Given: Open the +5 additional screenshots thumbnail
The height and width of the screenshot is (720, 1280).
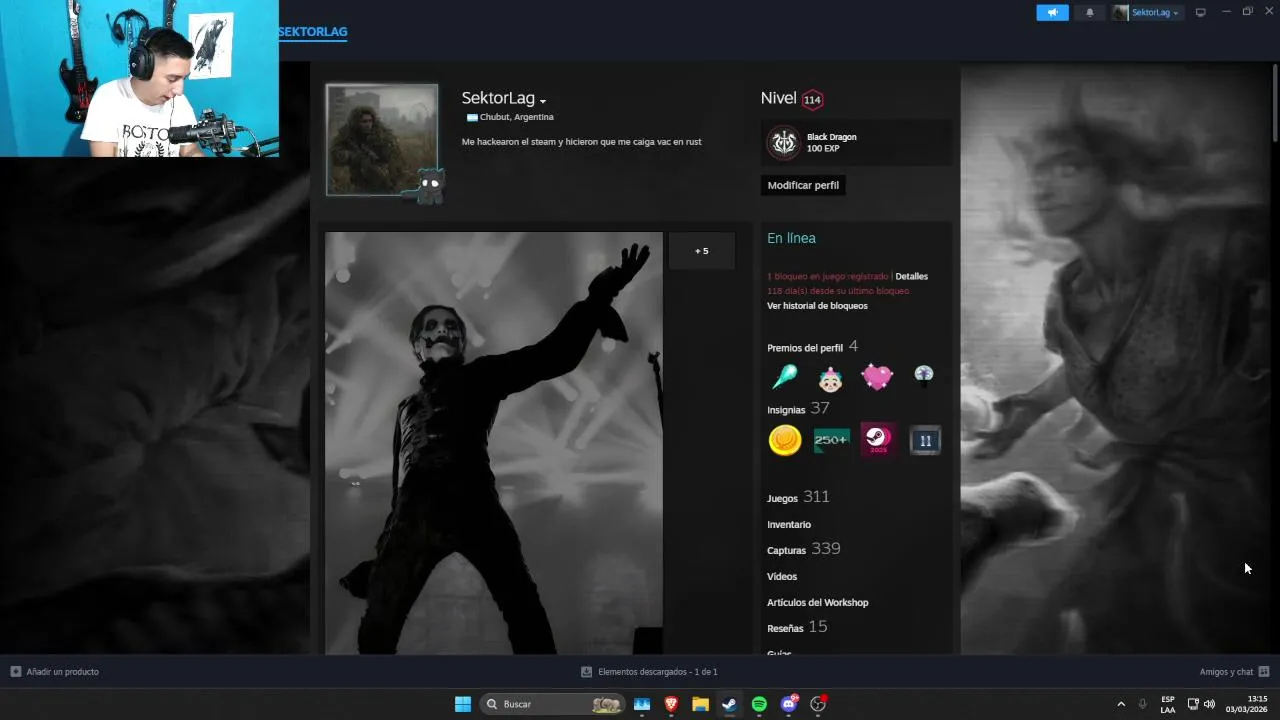Looking at the screenshot, I should [701, 251].
